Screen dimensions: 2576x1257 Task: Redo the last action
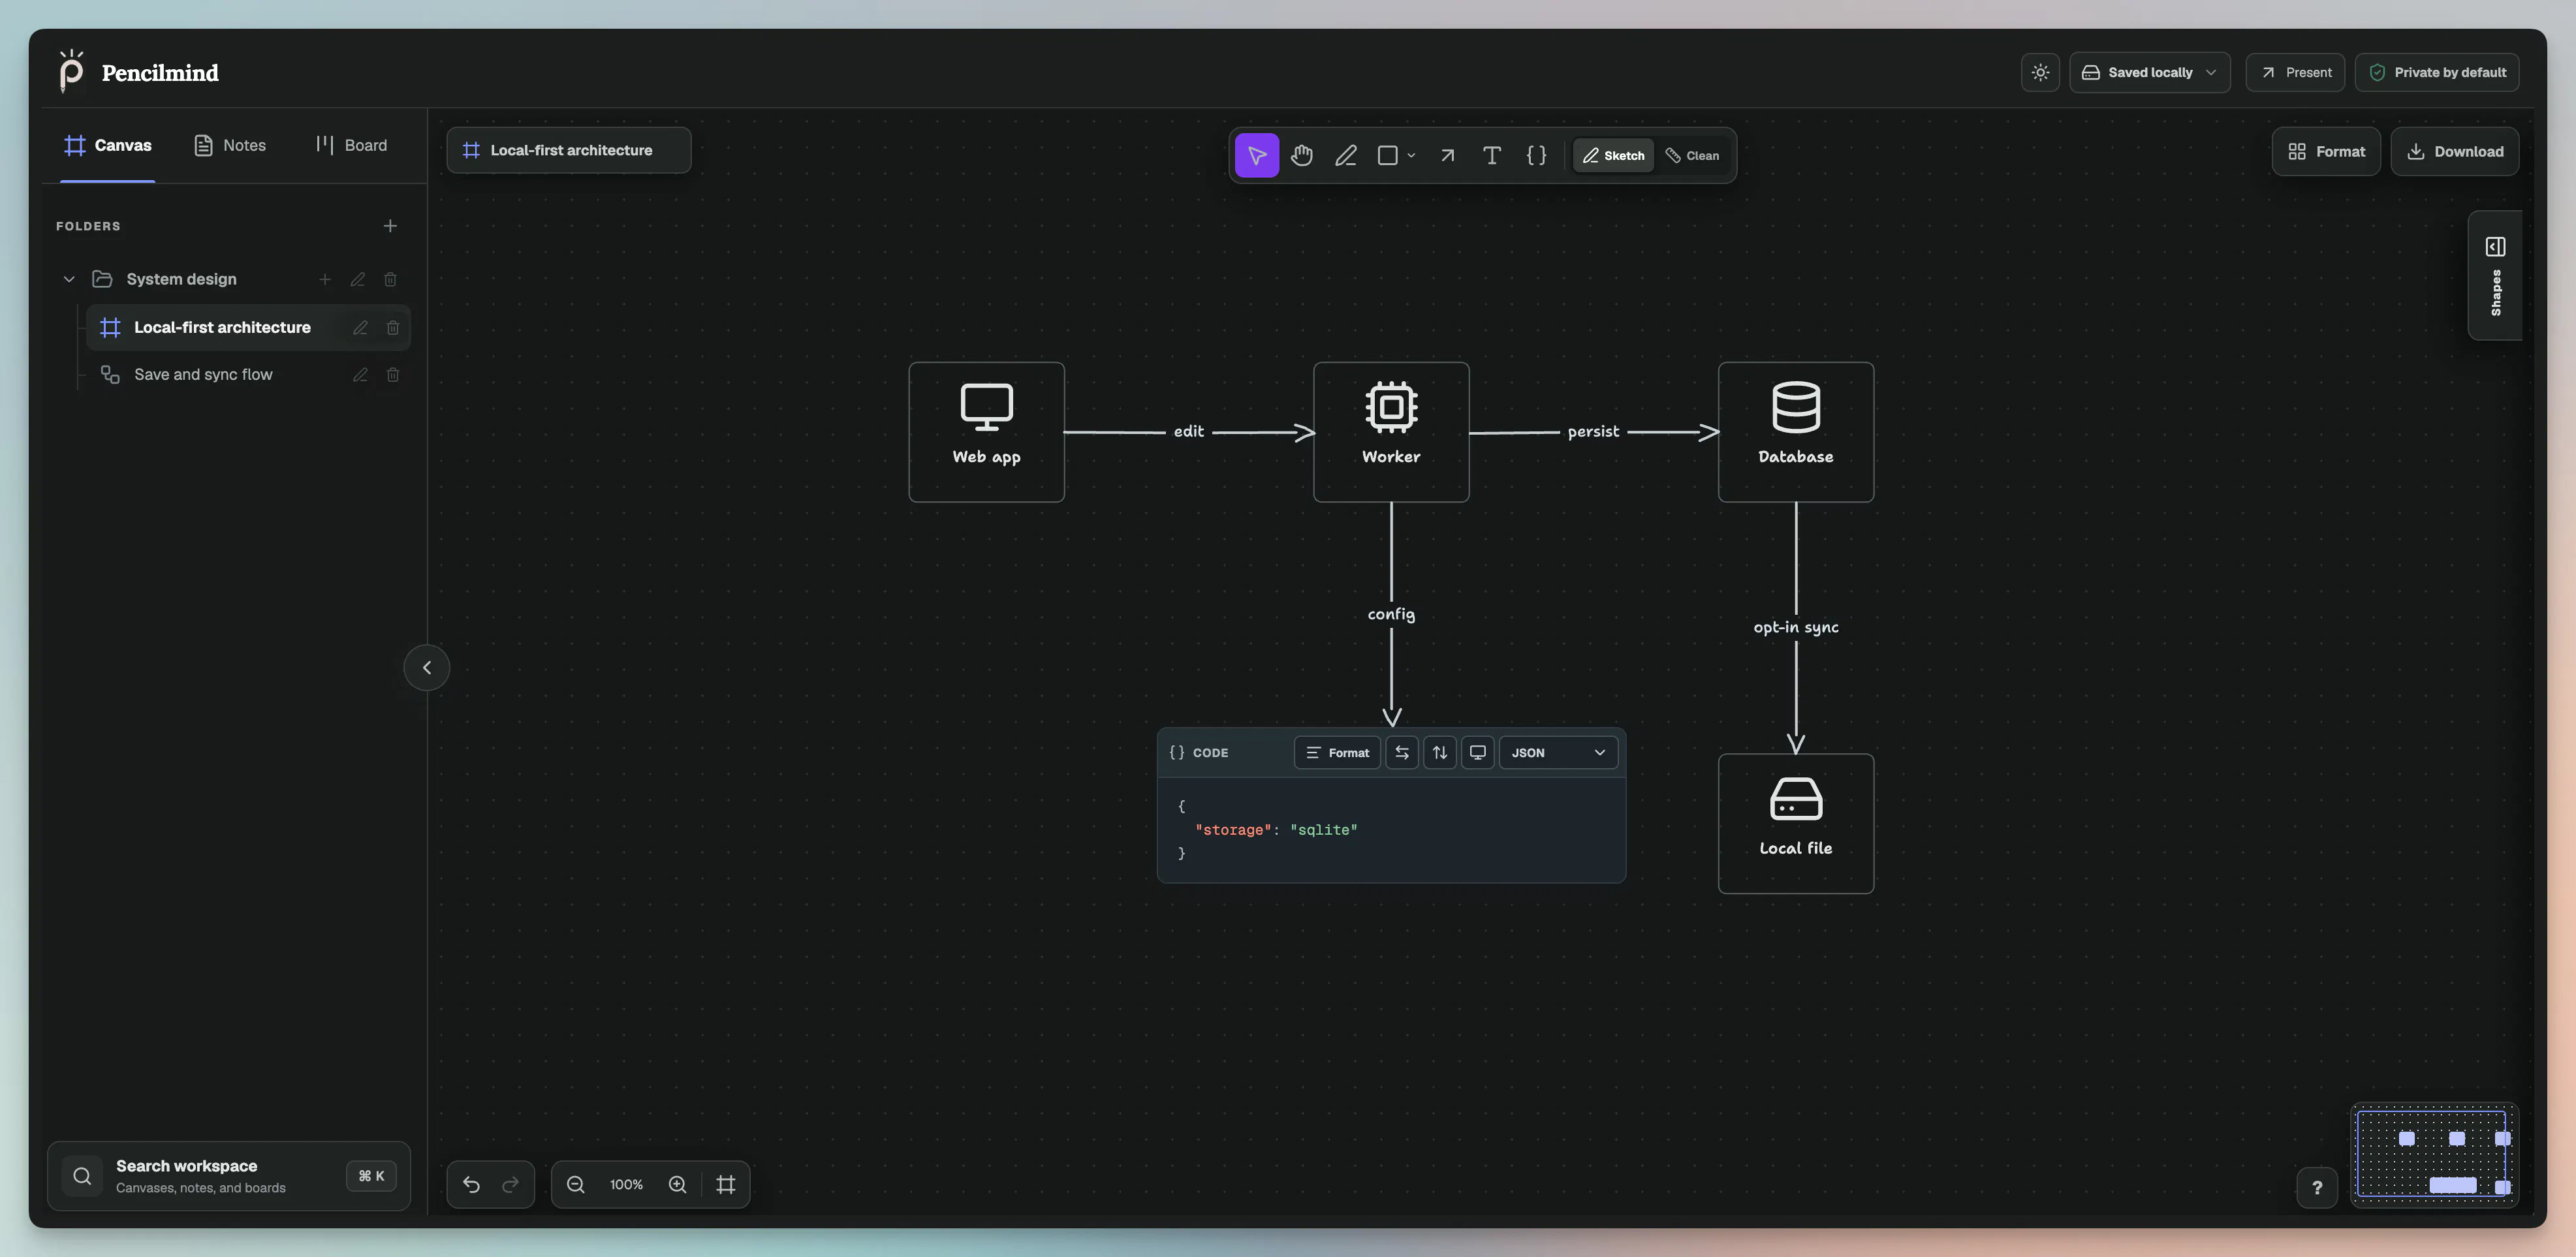[x=510, y=1184]
